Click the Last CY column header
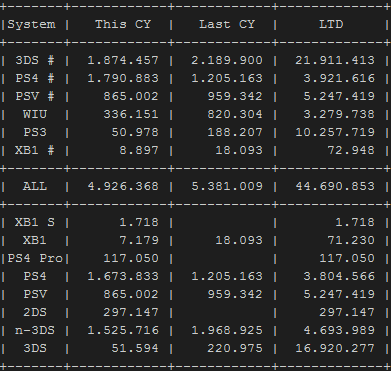391x371 pixels. [x=227, y=24]
